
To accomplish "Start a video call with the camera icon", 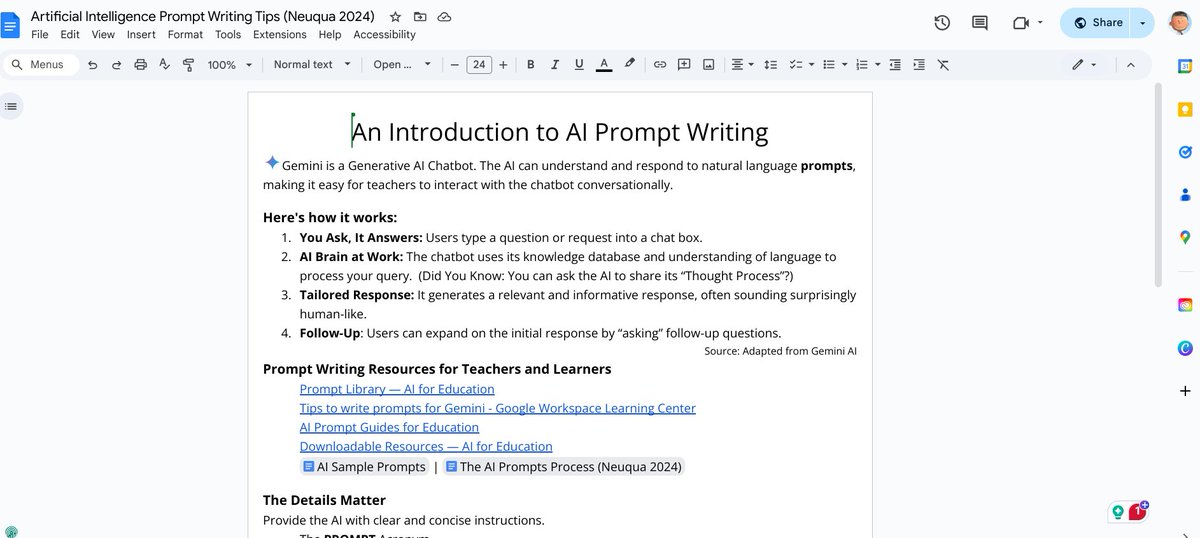I will 1021,23.
